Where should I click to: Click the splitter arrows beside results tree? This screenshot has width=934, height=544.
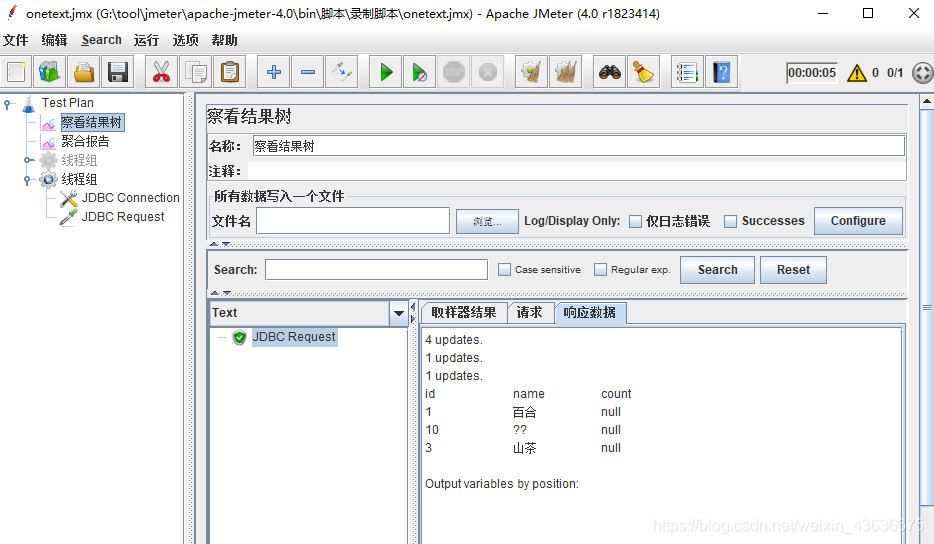click(x=413, y=313)
